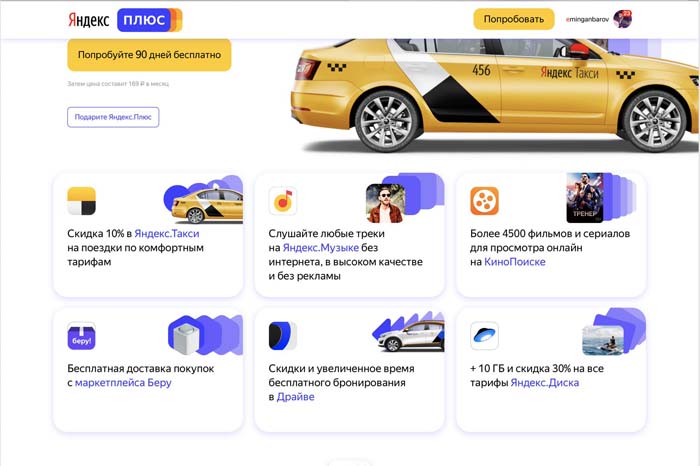This screenshot has height=466, width=700.
Task: Click the man in sunglasses thumbnail
Action: point(385,203)
